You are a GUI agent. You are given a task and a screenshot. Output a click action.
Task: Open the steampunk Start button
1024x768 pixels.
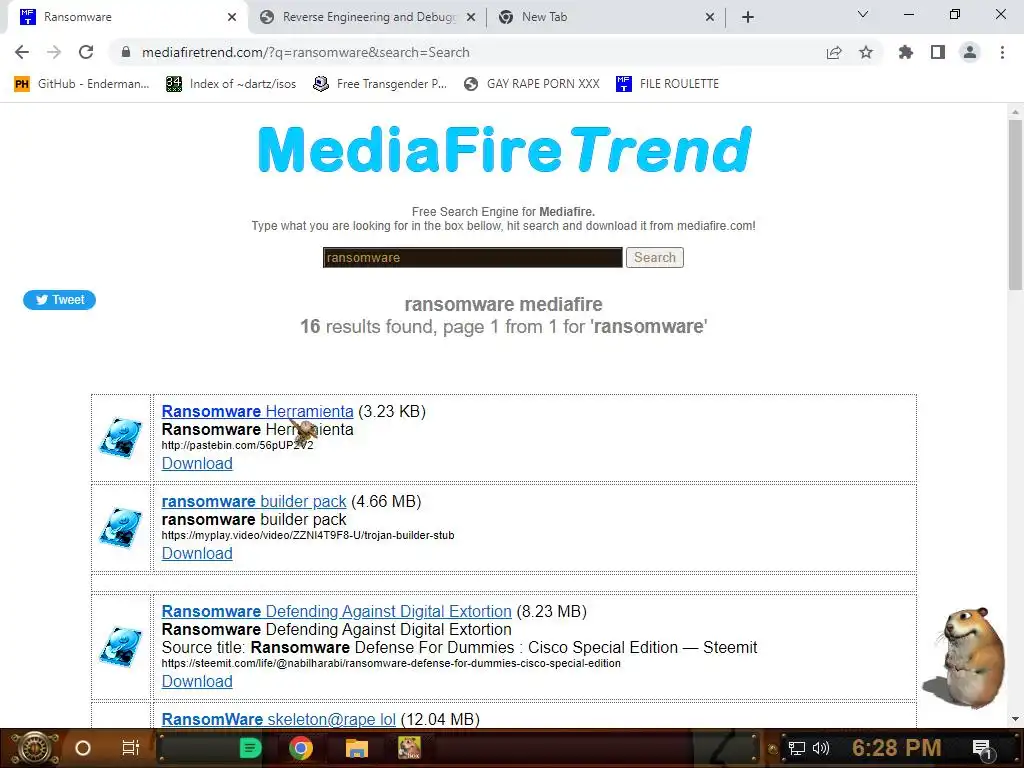coord(35,748)
